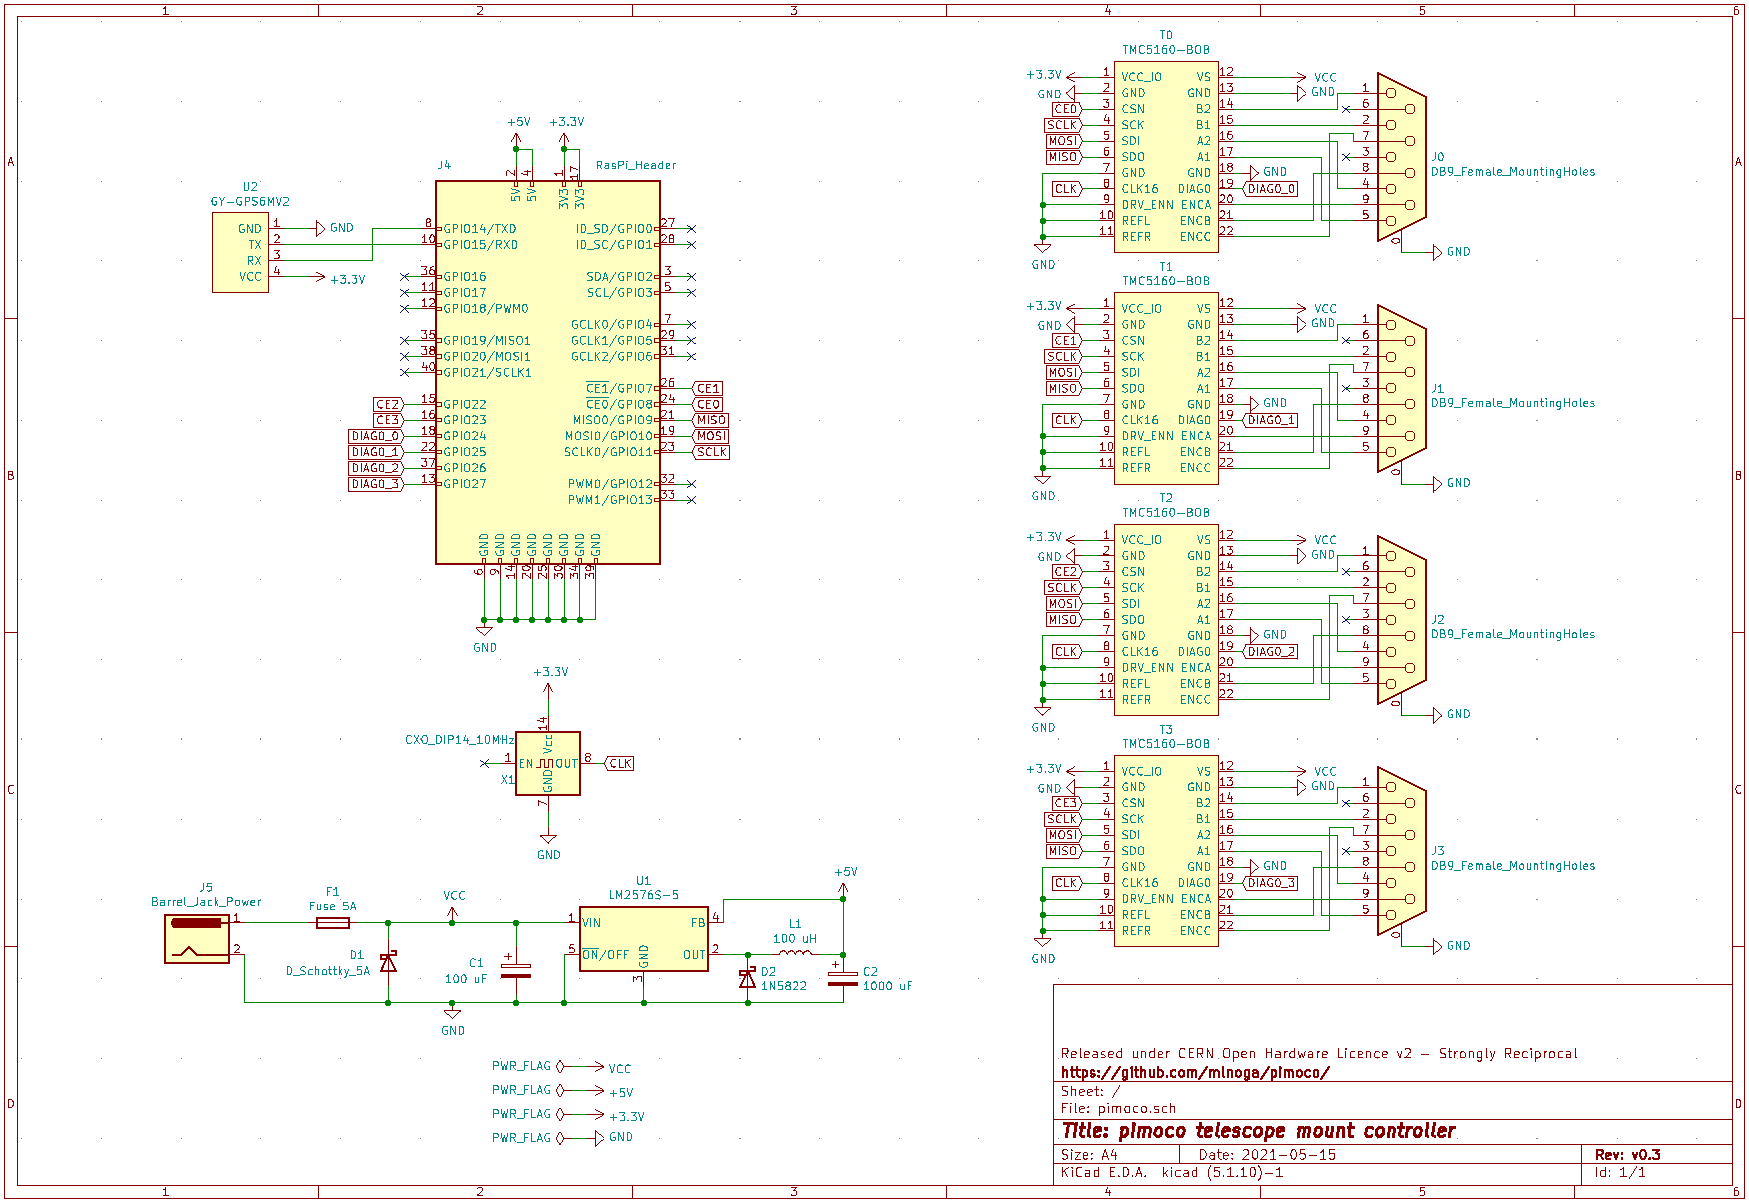
Task: Select the L1 100 uH inductor
Action: (x=796, y=953)
